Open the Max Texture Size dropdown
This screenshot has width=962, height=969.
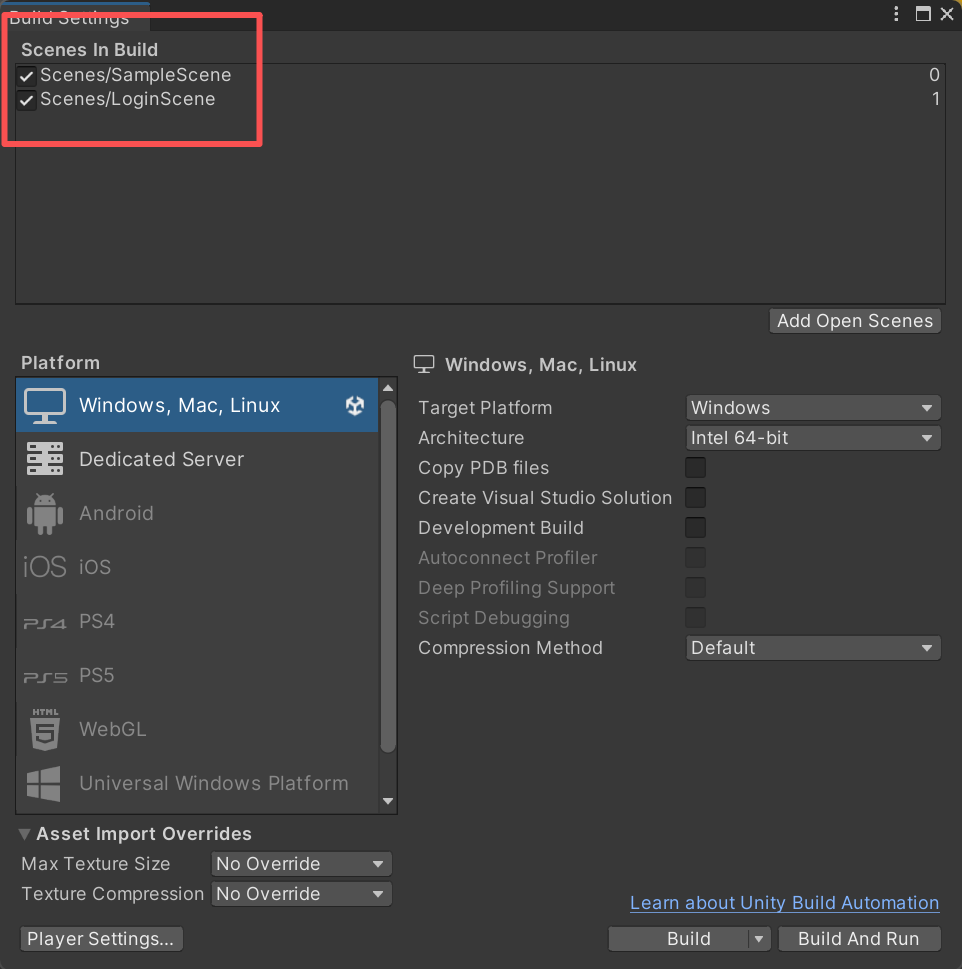coord(302,864)
